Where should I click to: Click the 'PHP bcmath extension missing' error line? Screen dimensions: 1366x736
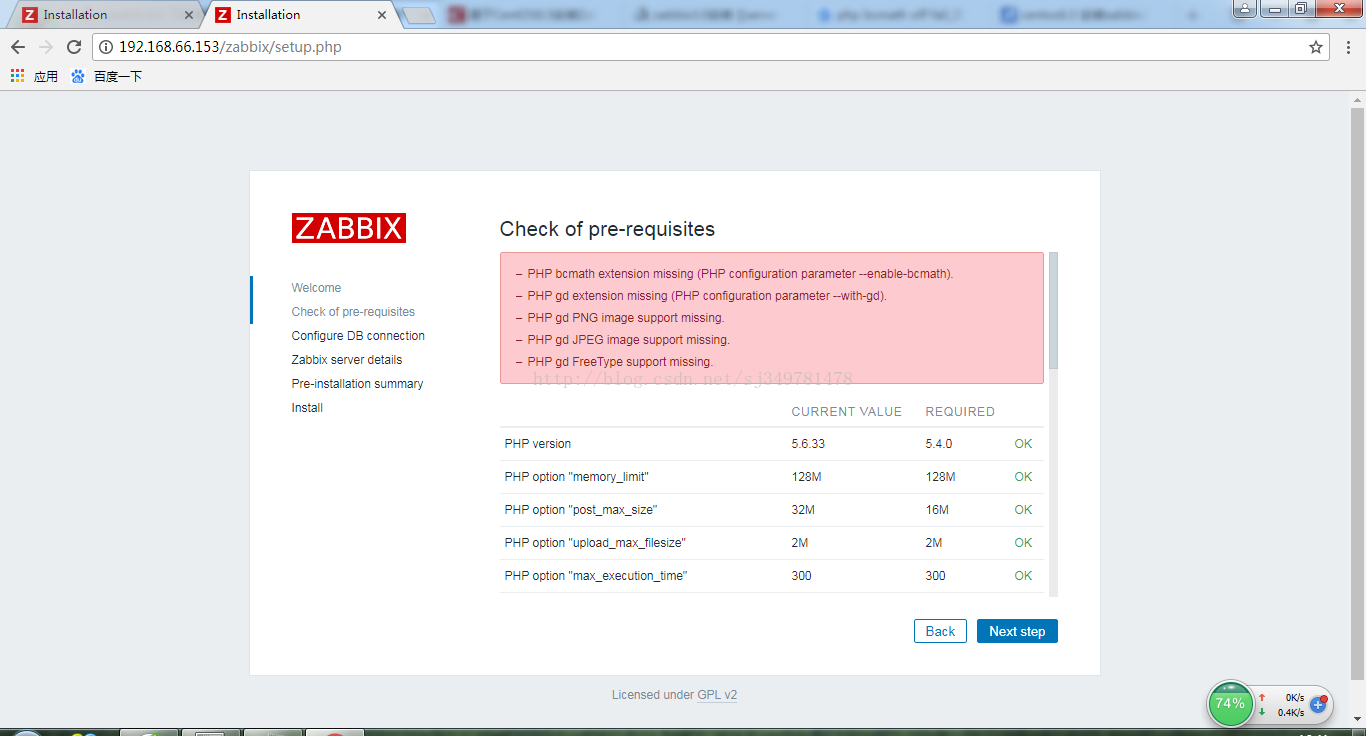[740, 274]
